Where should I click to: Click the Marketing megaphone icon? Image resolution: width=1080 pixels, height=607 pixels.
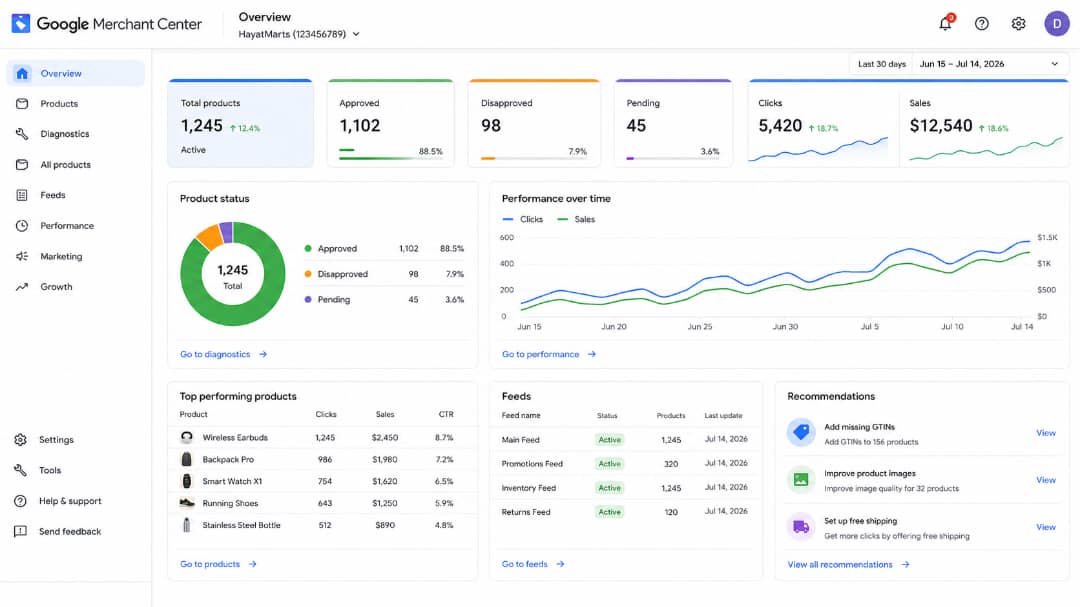pos(22,256)
